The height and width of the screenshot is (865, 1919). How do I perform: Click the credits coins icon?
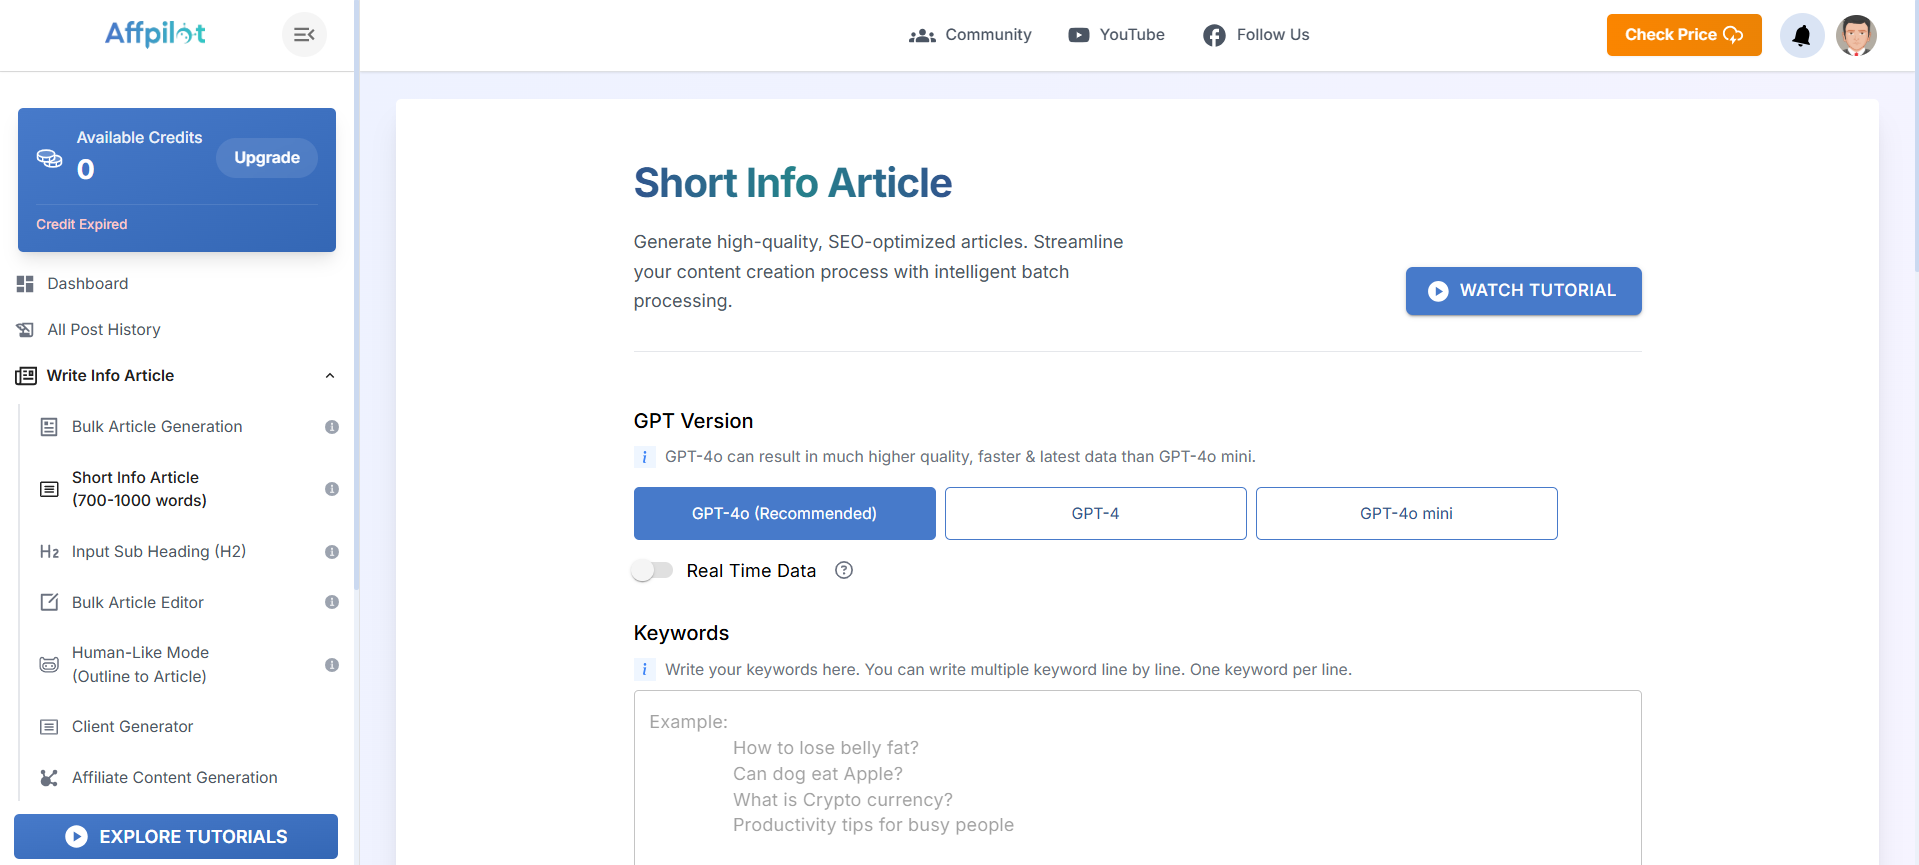(49, 158)
